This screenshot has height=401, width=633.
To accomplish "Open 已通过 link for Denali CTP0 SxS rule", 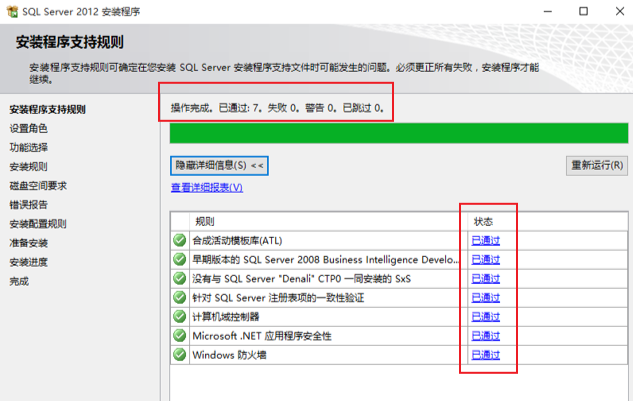I will point(486,279).
